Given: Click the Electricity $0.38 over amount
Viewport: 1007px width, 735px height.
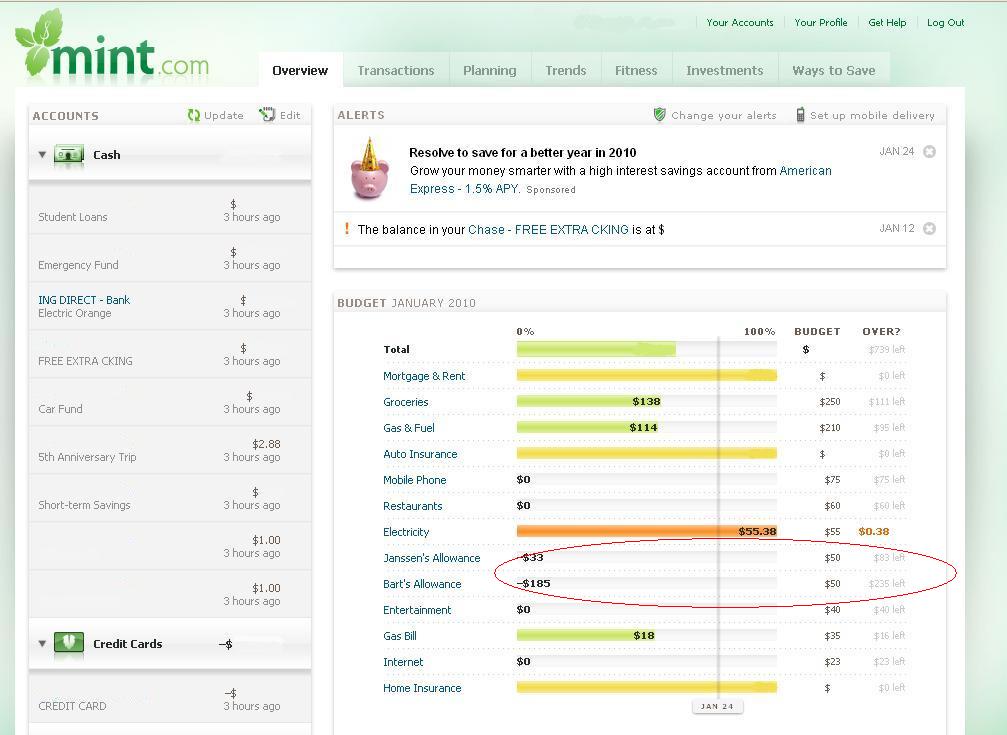Looking at the screenshot, I should pos(873,532).
